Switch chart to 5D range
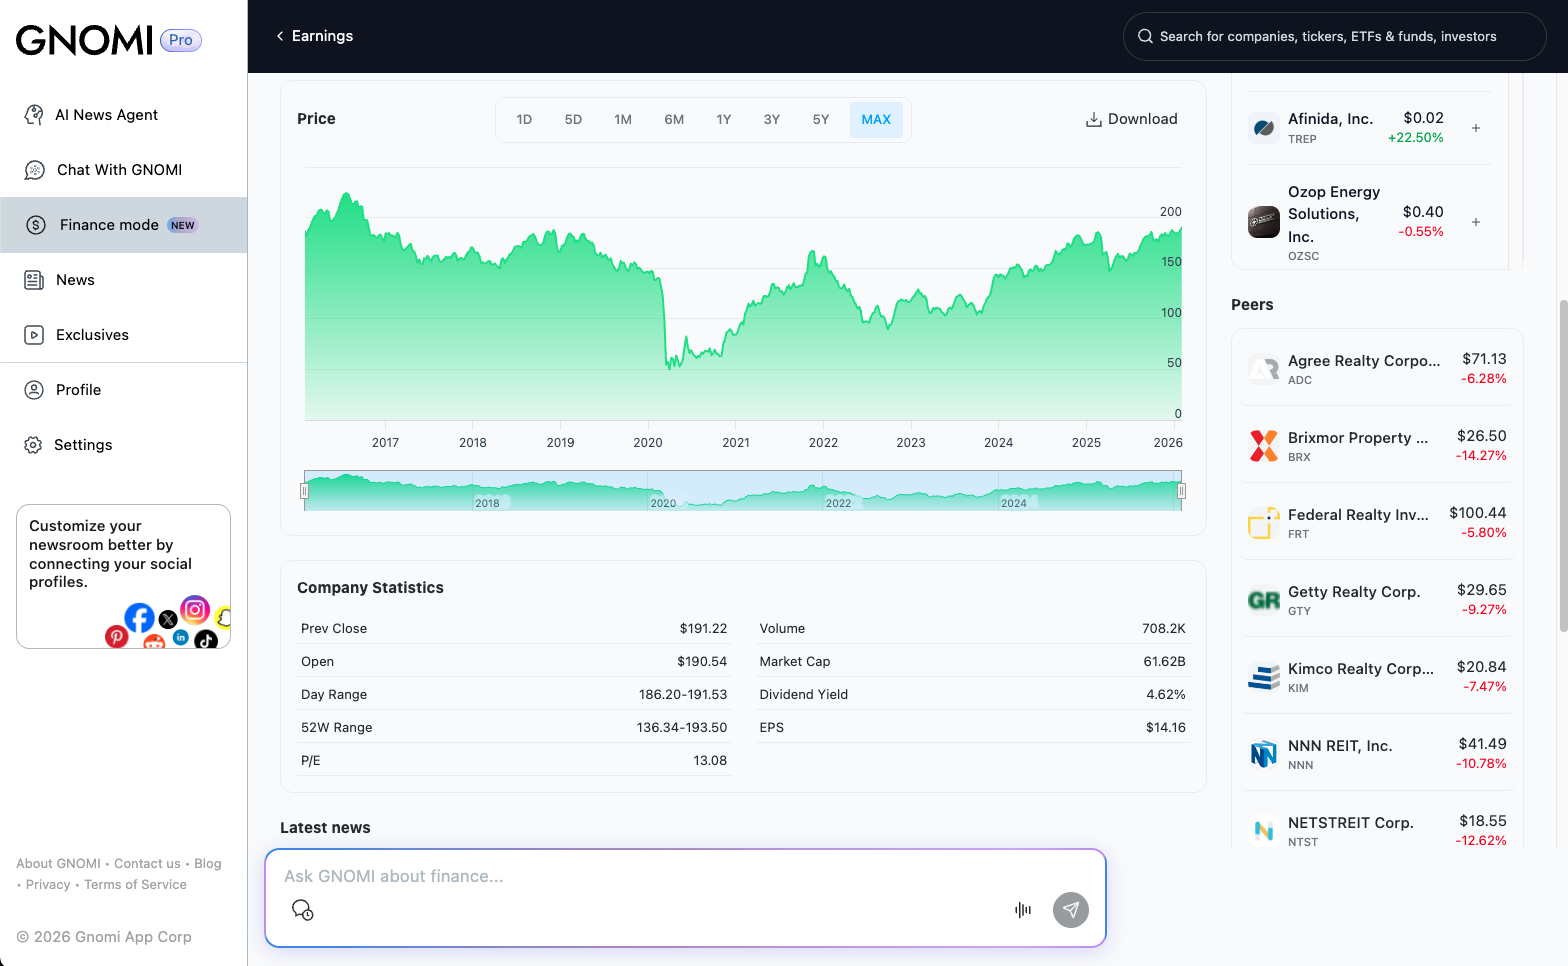Viewport: 1568px width, 966px height. (573, 120)
